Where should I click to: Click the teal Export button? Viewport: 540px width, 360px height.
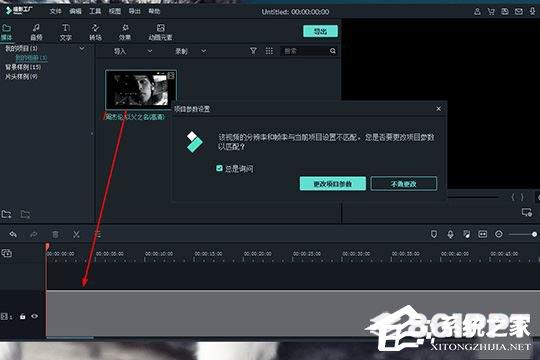pyautogui.click(x=320, y=31)
